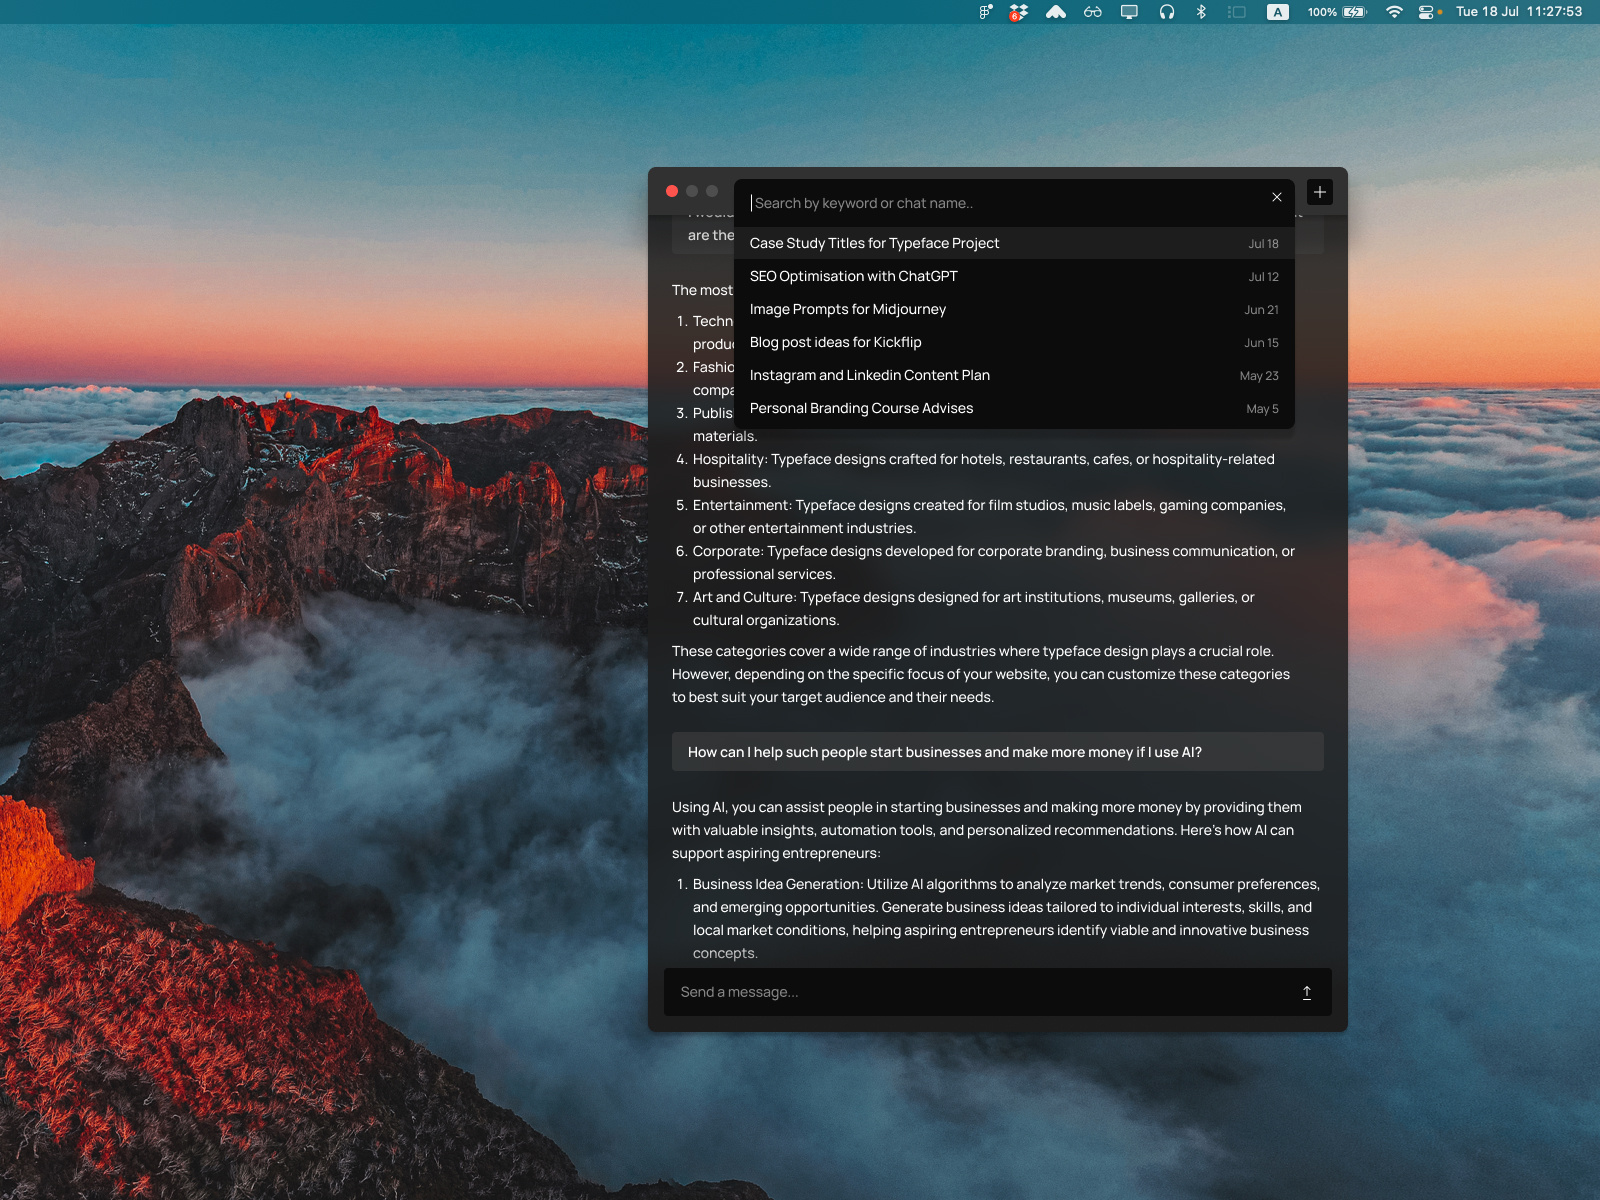Open the display icon in menu bar
The width and height of the screenshot is (1600, 1200).
tap(1129, 12)
